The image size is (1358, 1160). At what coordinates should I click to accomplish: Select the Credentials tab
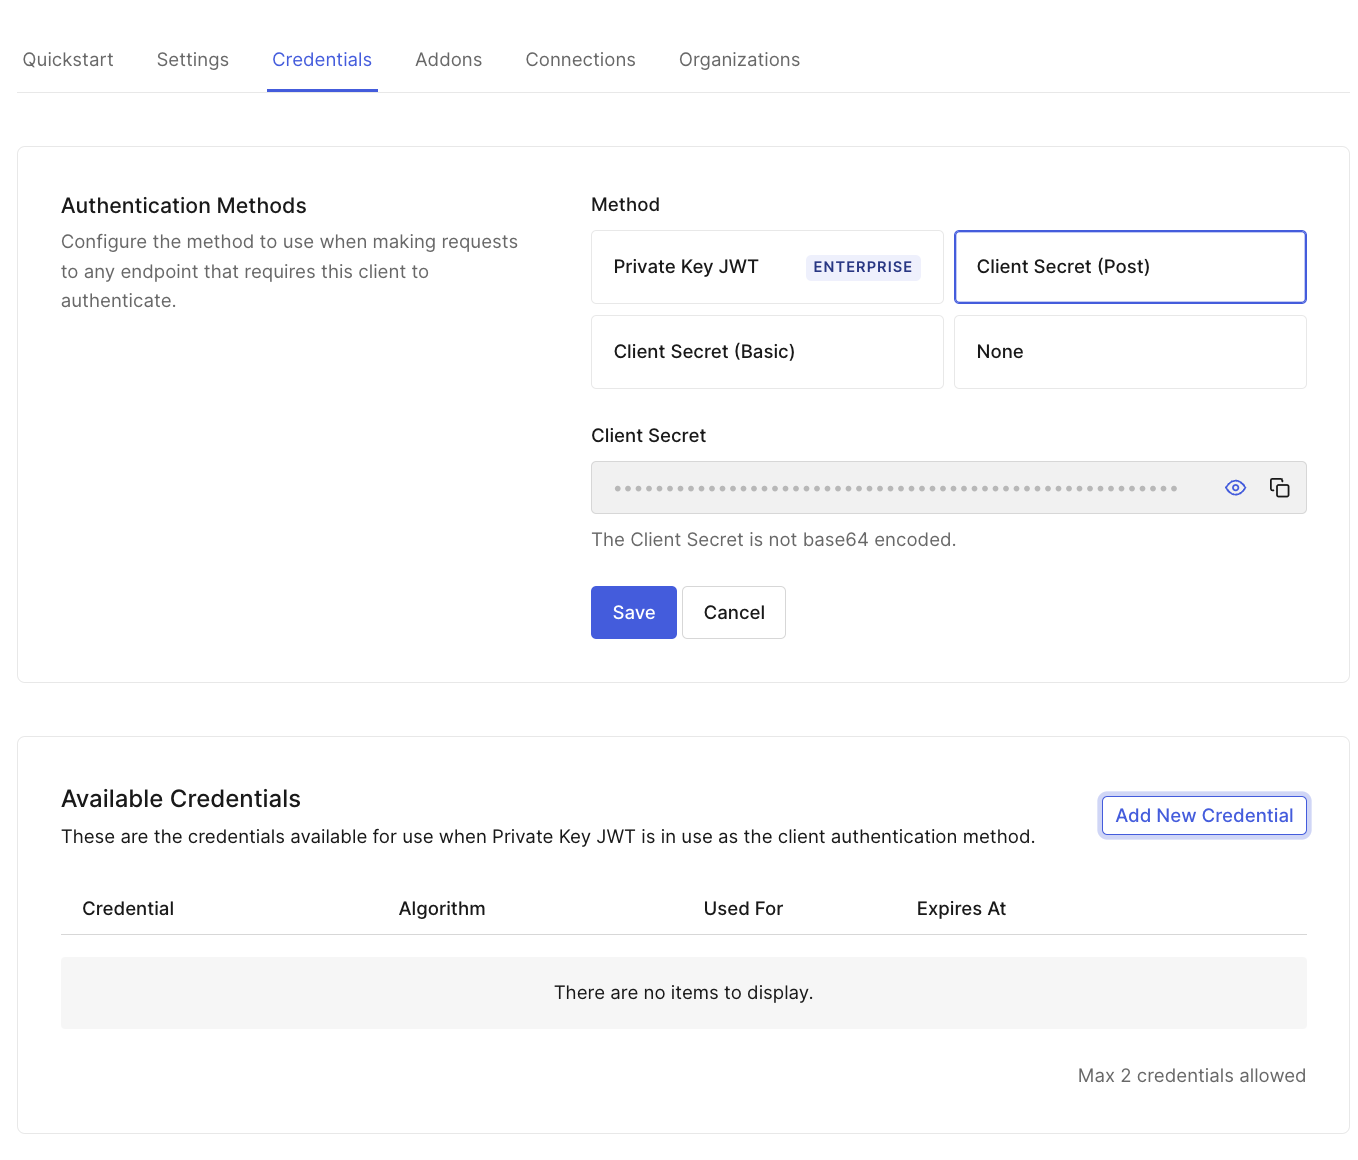click(x=322, y=59)
